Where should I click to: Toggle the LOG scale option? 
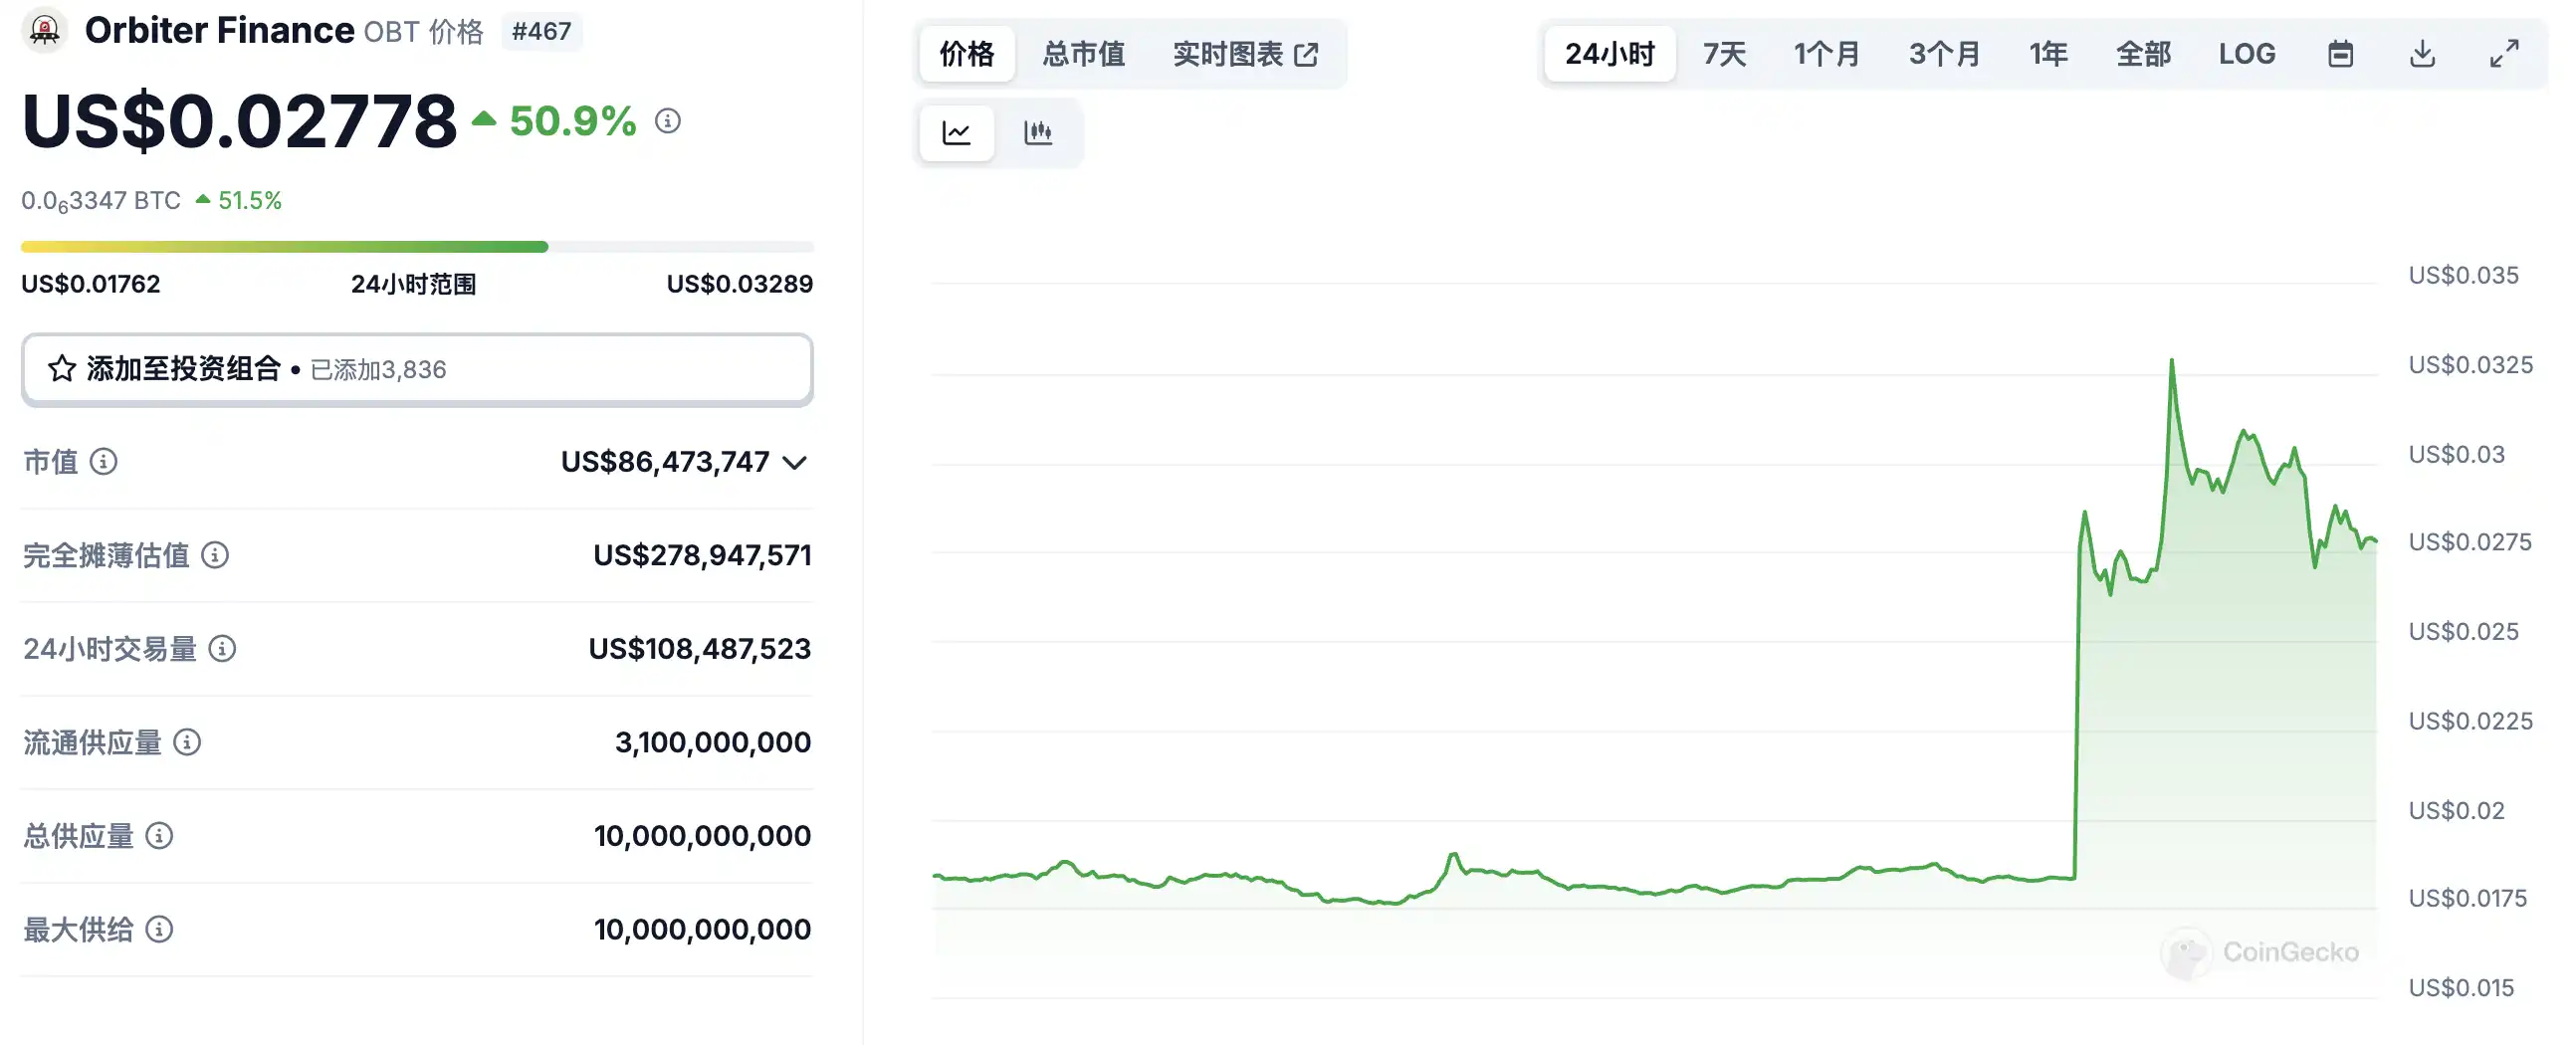coord(2246,54)
